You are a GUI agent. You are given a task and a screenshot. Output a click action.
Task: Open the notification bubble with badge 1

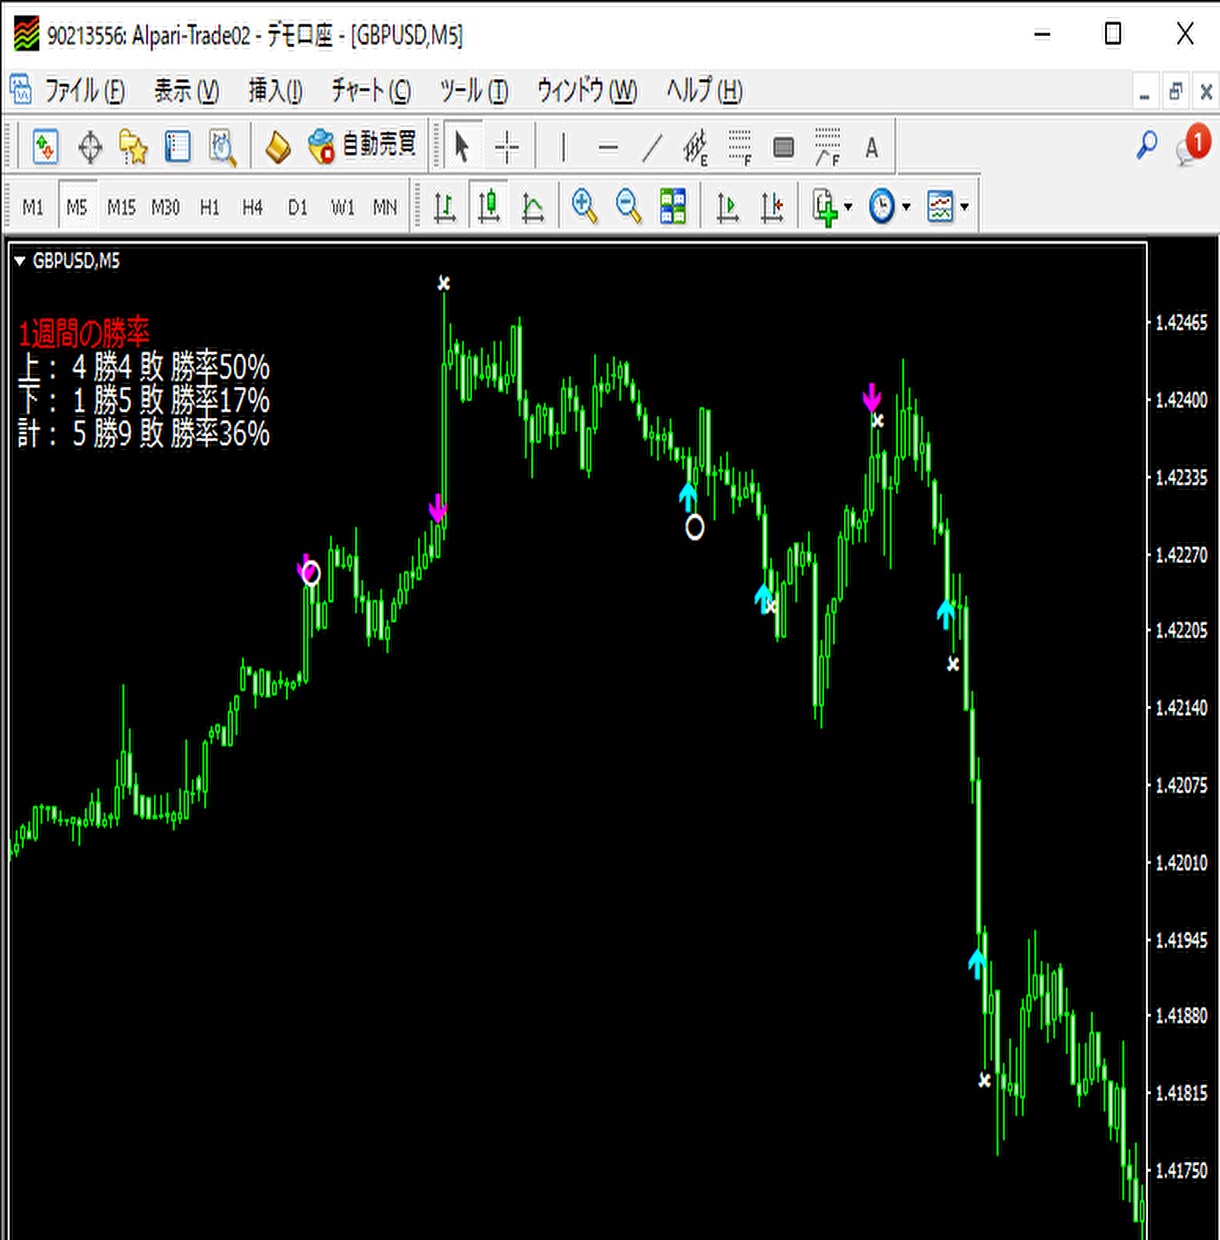point(1193,146)
